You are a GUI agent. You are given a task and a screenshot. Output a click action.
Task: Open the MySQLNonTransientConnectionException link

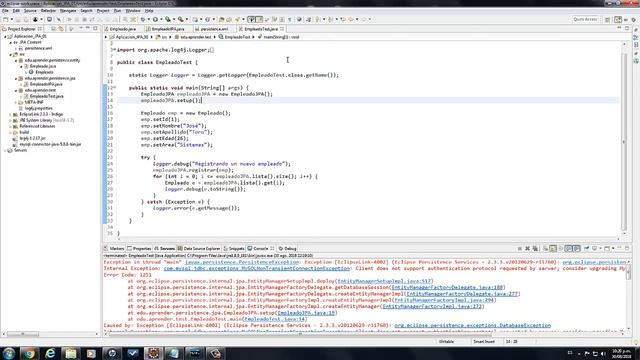[x=257, y=269]
